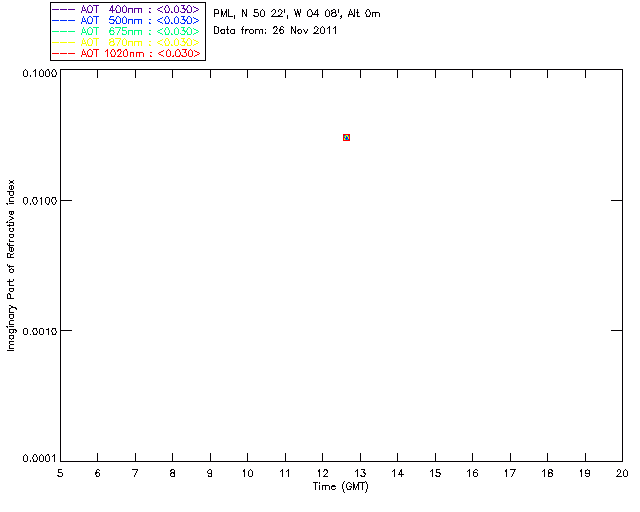Viewport: 640px width, 512px height.
Task: Select the 'AOT 870nm : <0.030>' legend entry
Action: click(126, 42)
